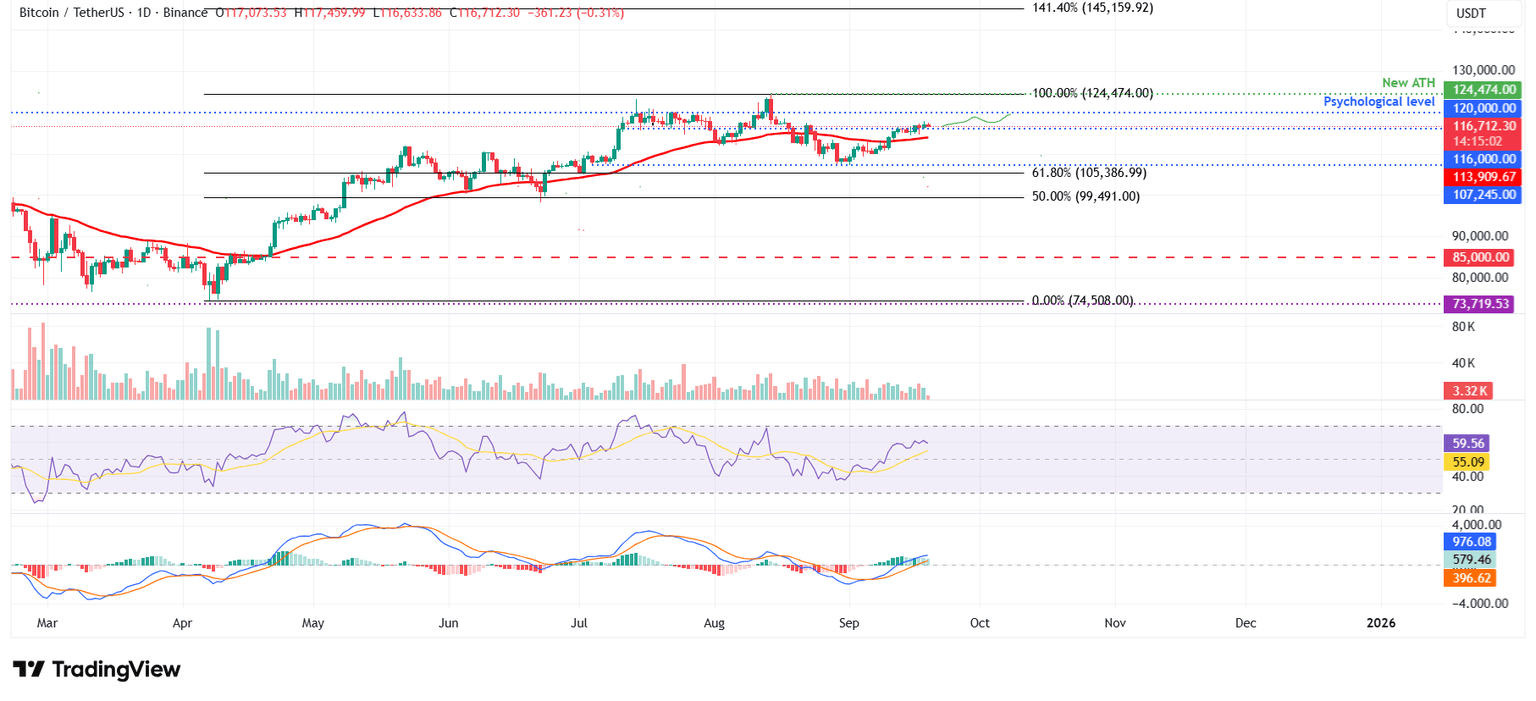Viewport: 1536px width, 701px height.
Task: Click the Psychological level label
Action: [1379, 101]
